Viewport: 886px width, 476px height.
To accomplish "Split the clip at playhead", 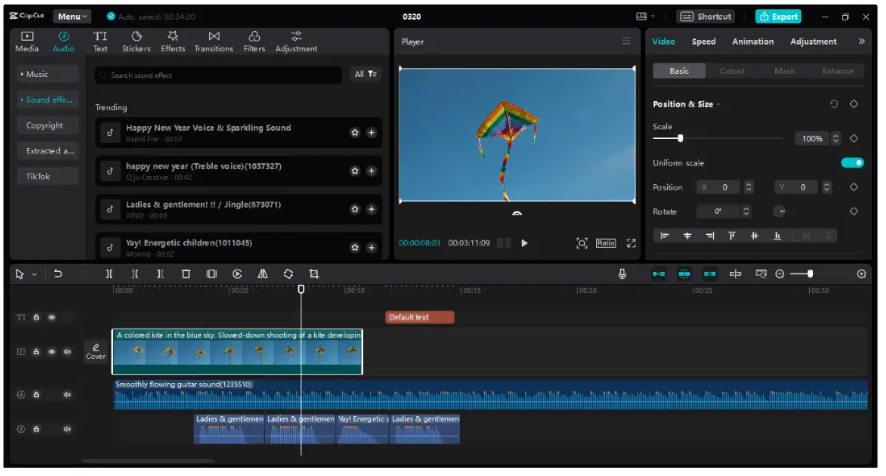I will pyautogui.click(x=109, y=274).
